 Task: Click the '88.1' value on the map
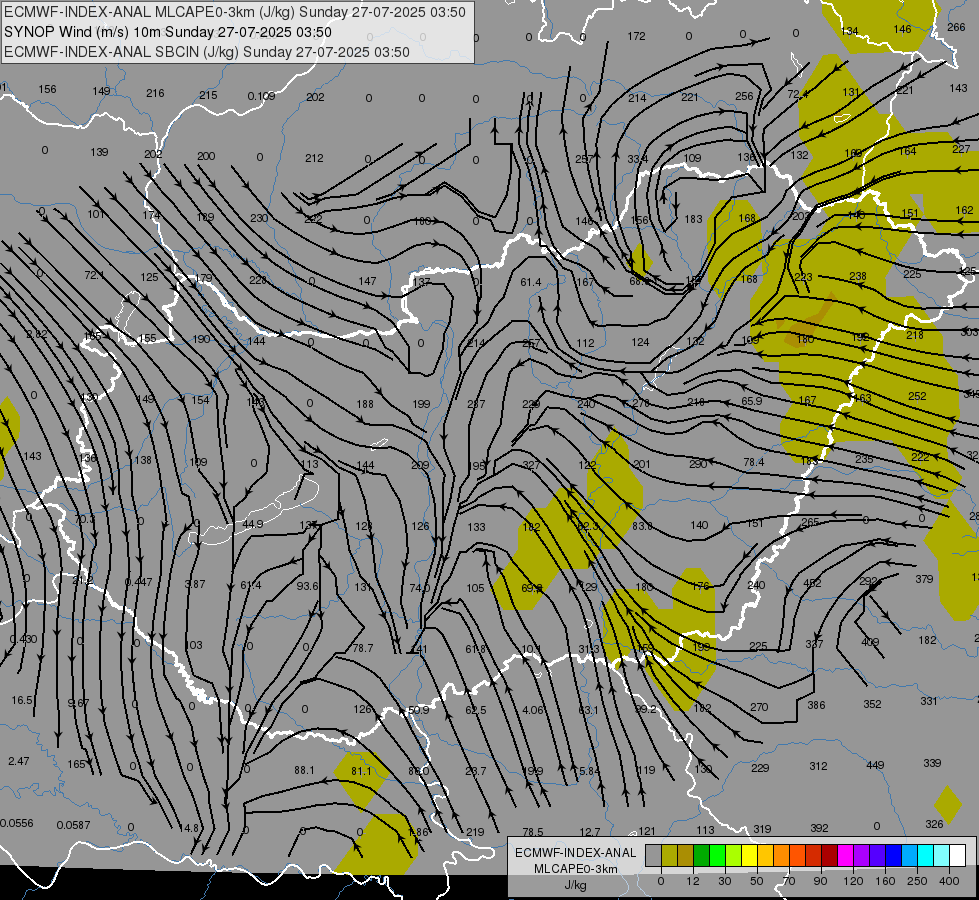tap(305, 770)
